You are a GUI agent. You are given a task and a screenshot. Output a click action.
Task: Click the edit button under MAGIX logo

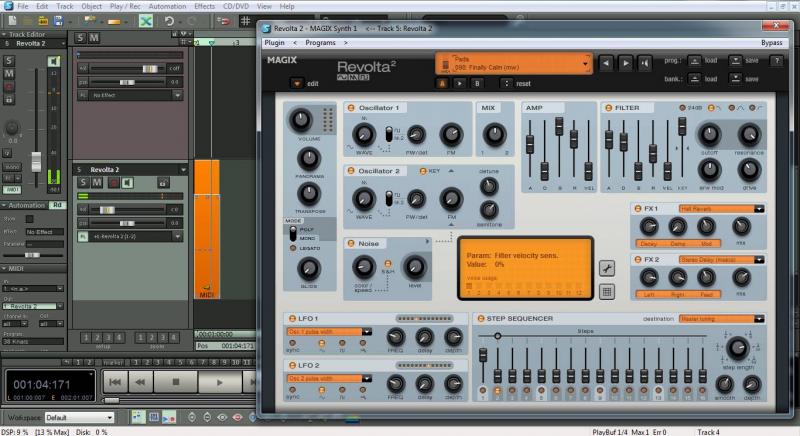(x=297, y=83)
